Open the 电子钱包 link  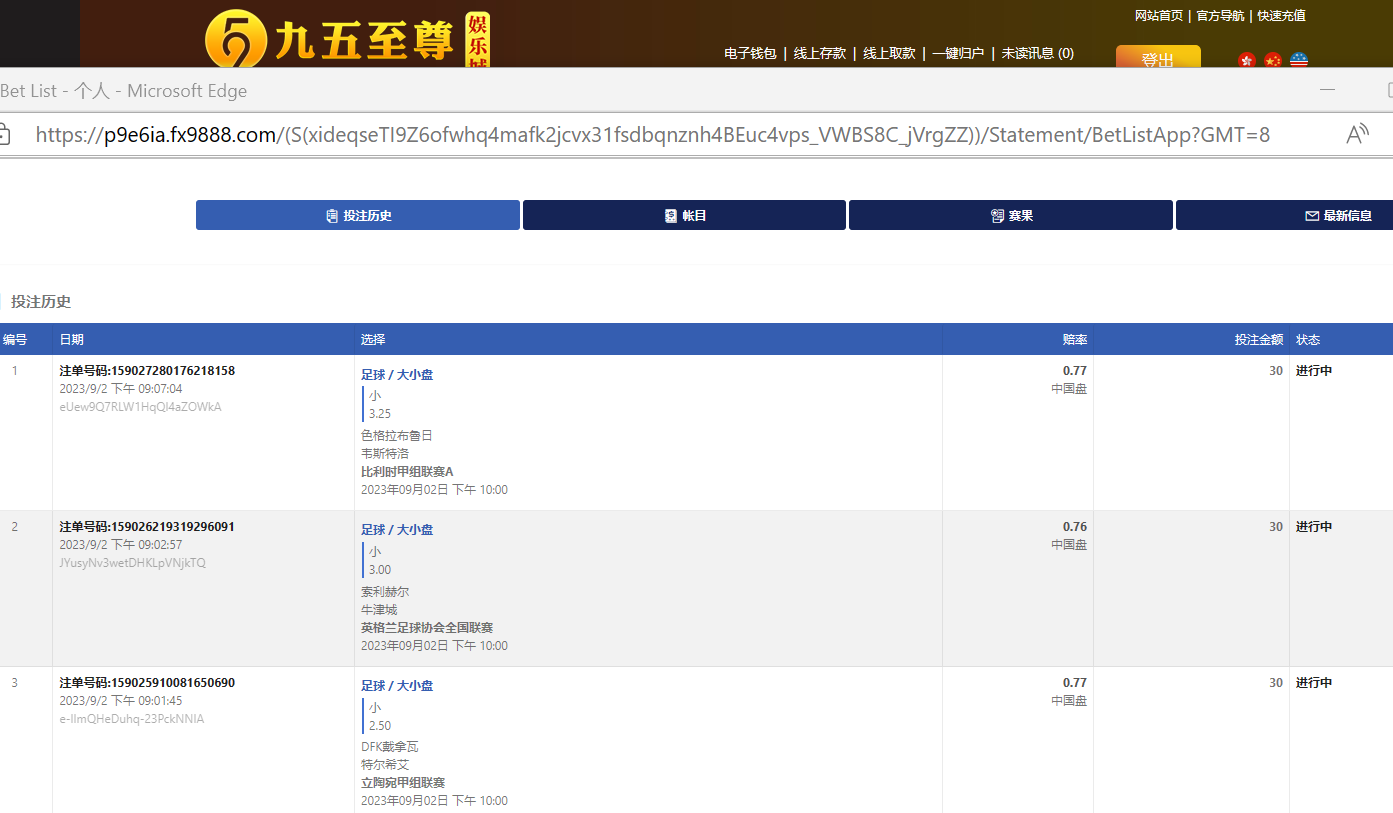[750, 53]
